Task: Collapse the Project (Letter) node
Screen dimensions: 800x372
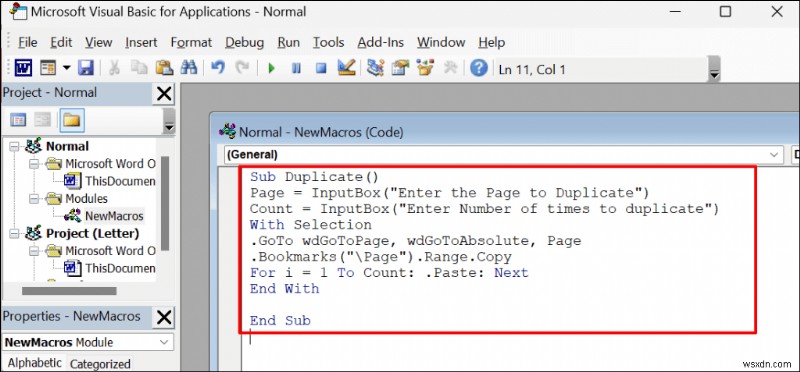Action: [x=14, y=234]
